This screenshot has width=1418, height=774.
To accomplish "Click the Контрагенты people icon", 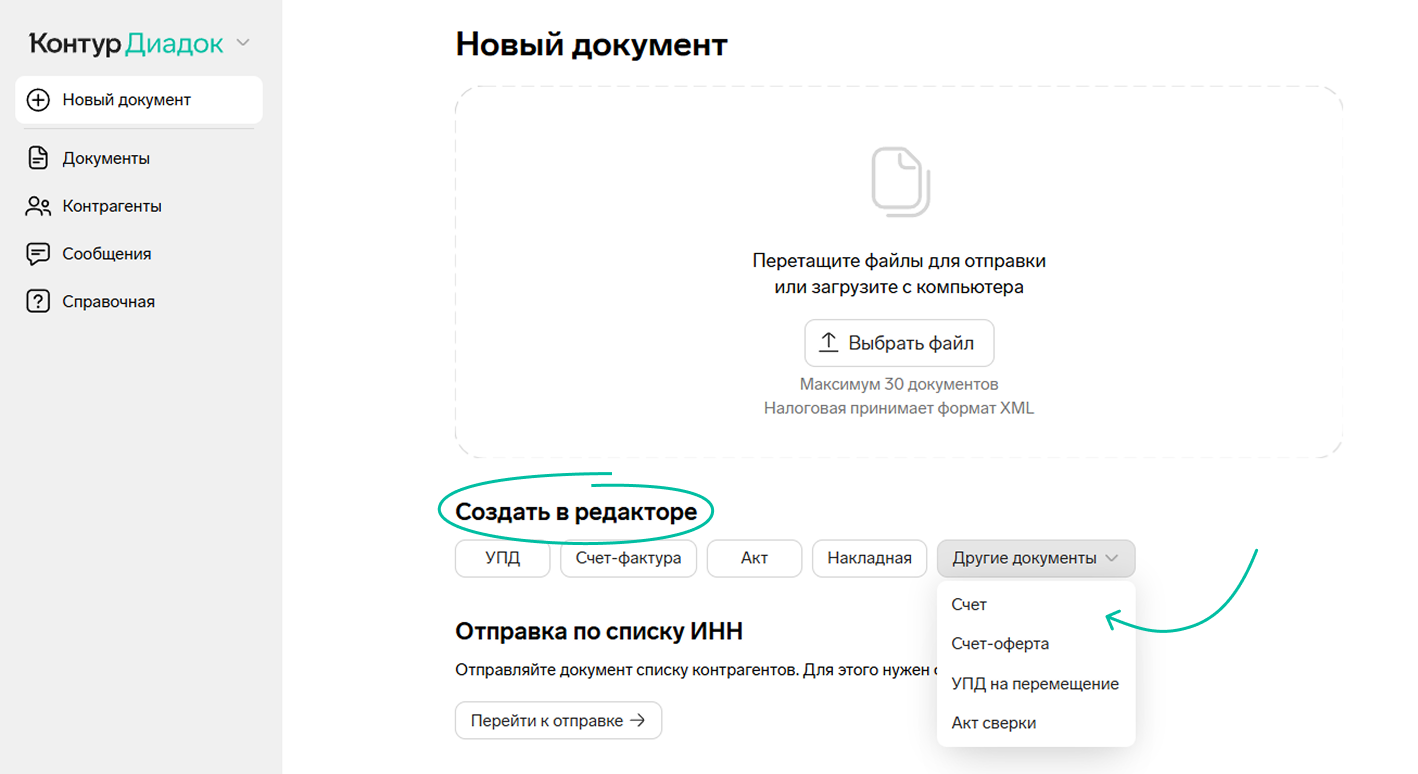I will coord(38,206).
